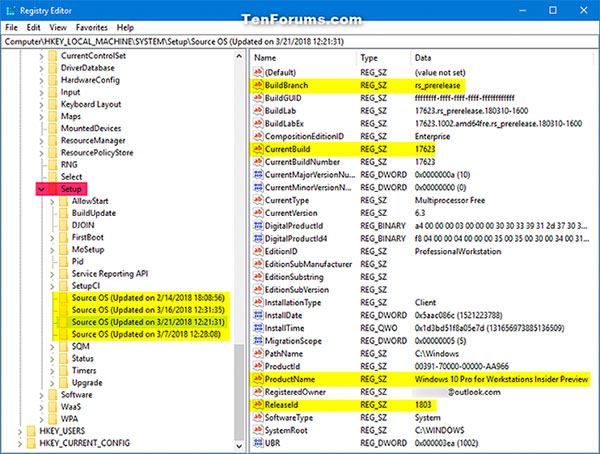Click the HardwareConfig folder icon
The width and height of the screenshot is (600, 454).
pos(53,80)
